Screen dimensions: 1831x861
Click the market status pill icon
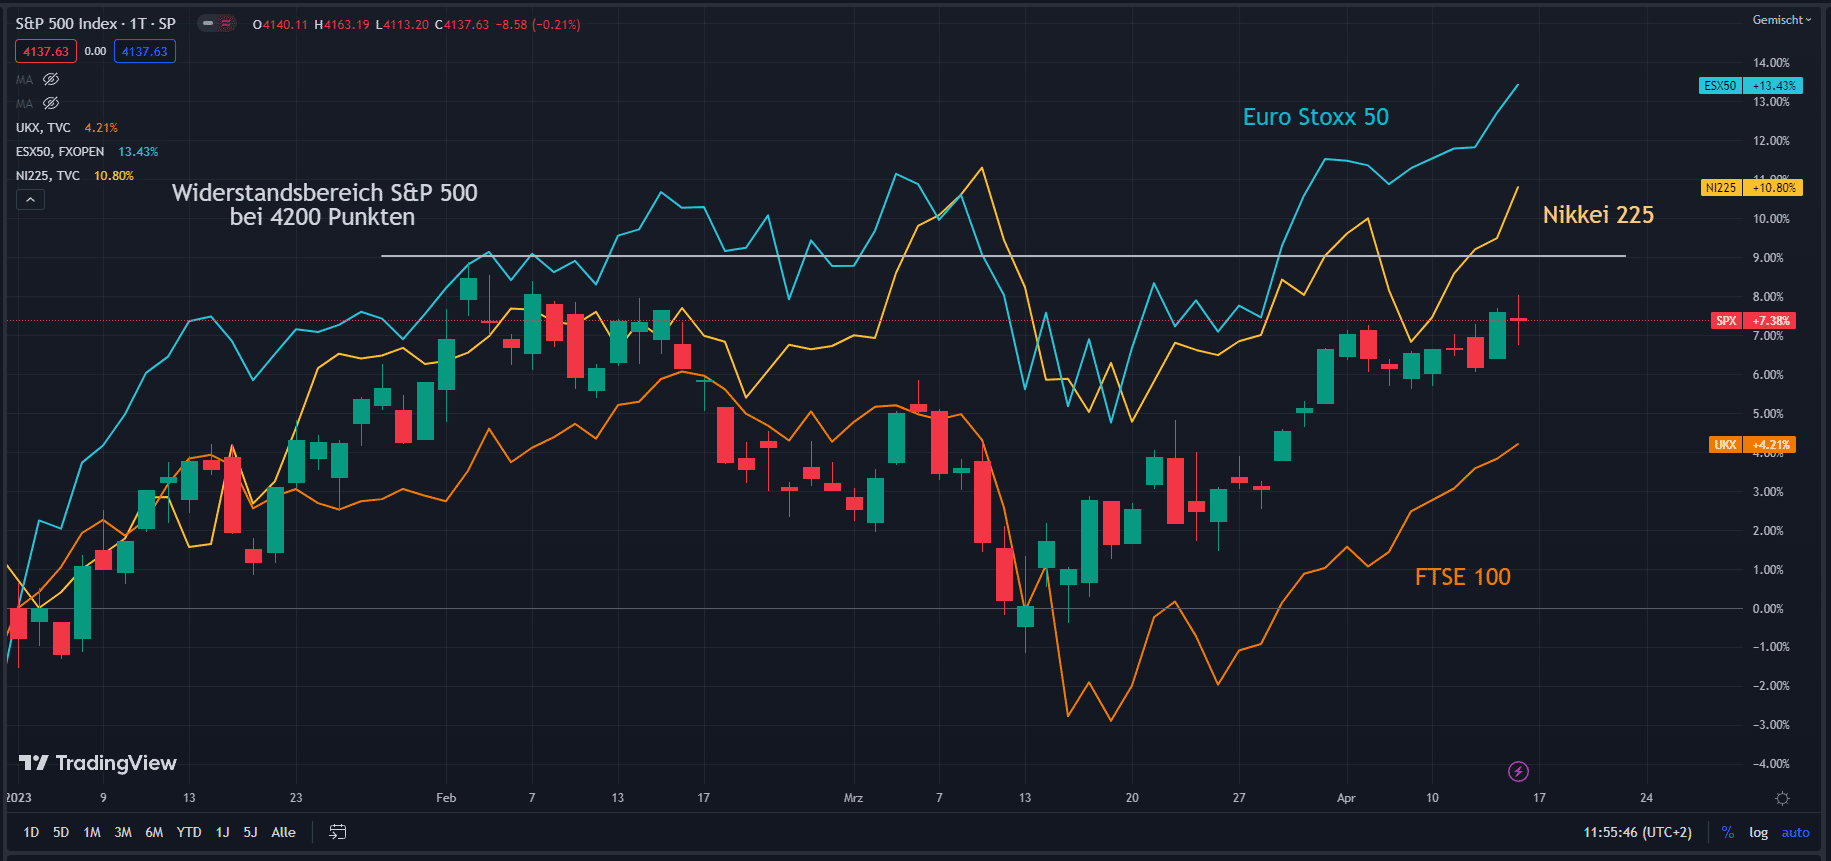pyautogui.click(x=216, y=23)
